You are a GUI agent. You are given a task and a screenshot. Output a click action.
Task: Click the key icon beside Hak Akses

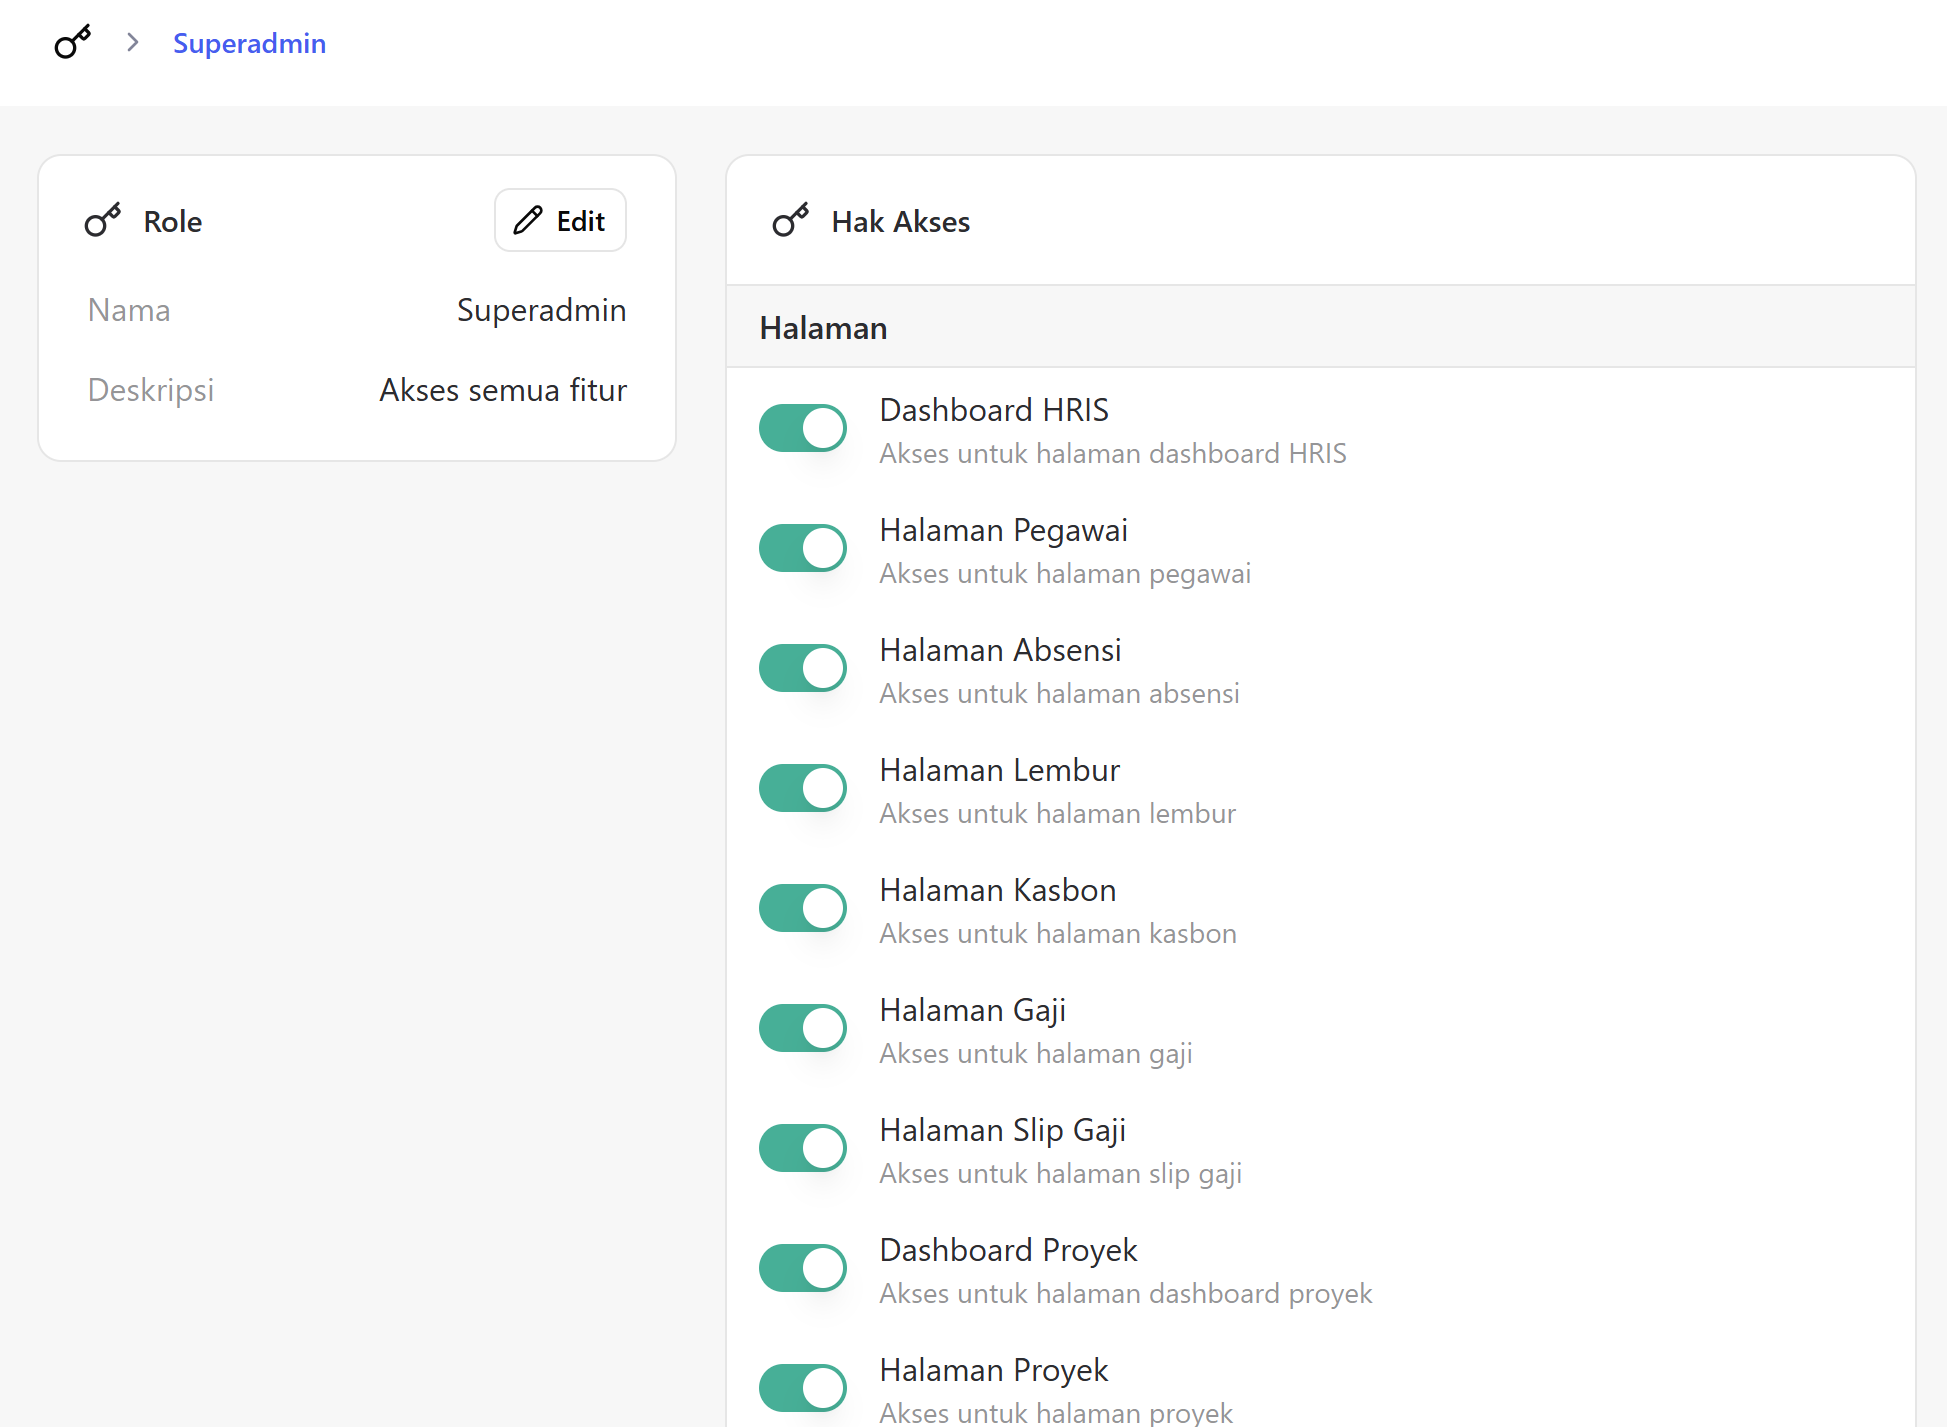tap(791, 221)
